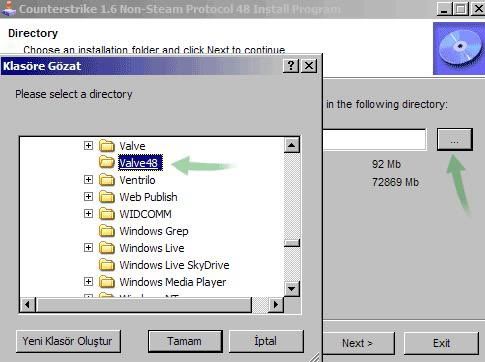The height and width of the screenshot is (362, 485).
Task: Select the Windows Media Player tree entry
Action: (173, 282)
